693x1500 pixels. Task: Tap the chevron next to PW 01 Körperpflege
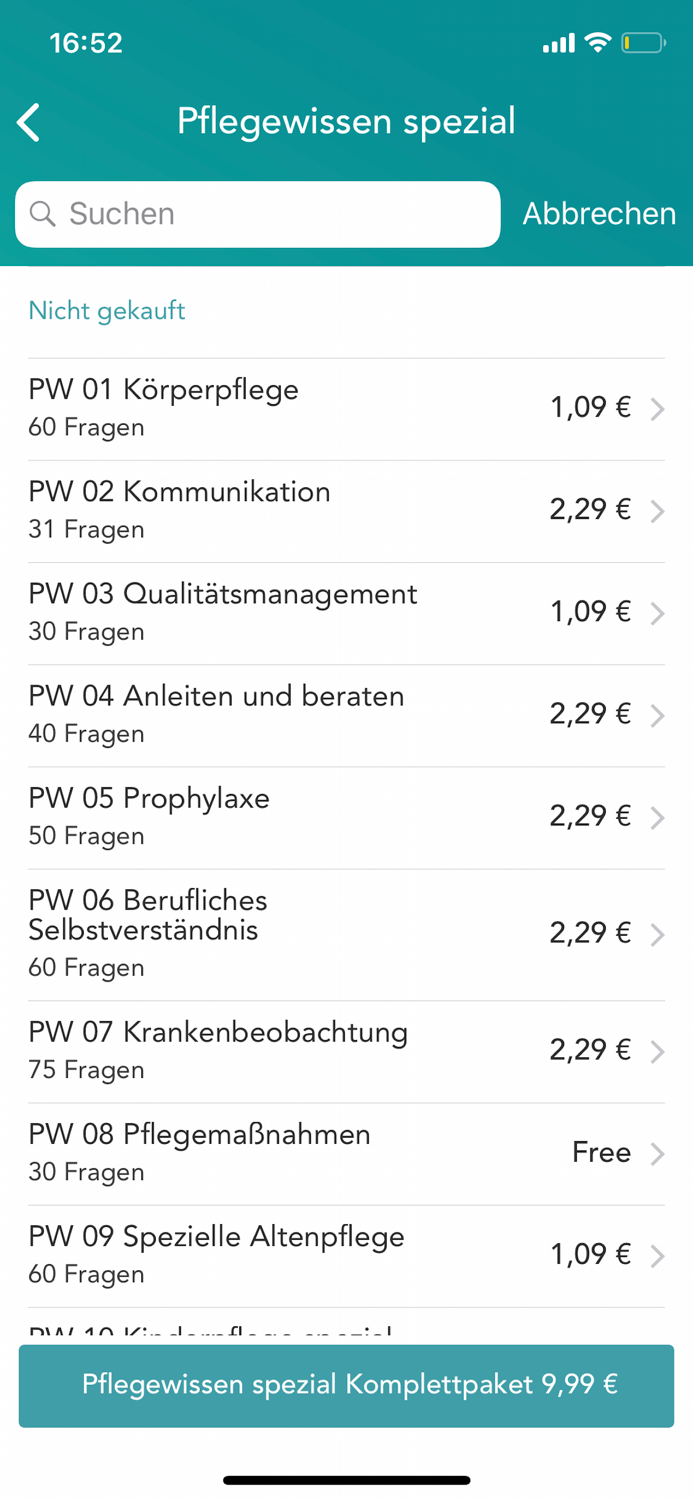click(x=659, y=408)
